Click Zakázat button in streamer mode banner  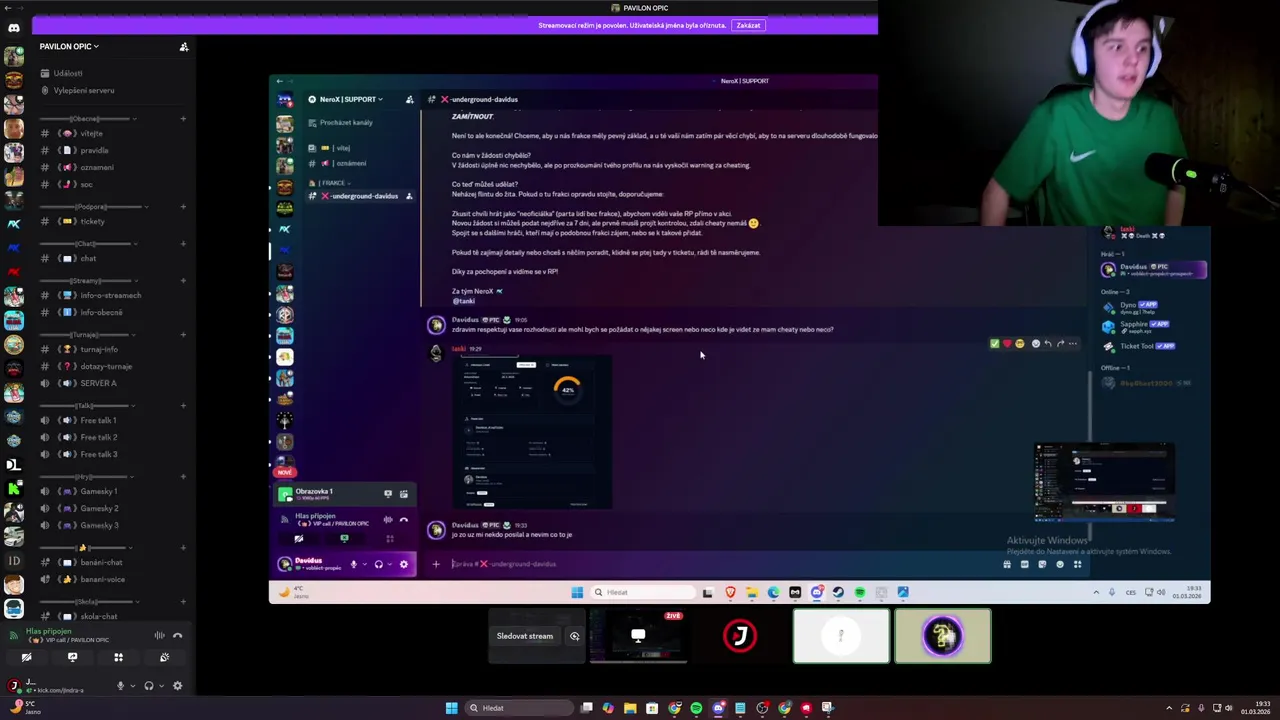[748, 25]
